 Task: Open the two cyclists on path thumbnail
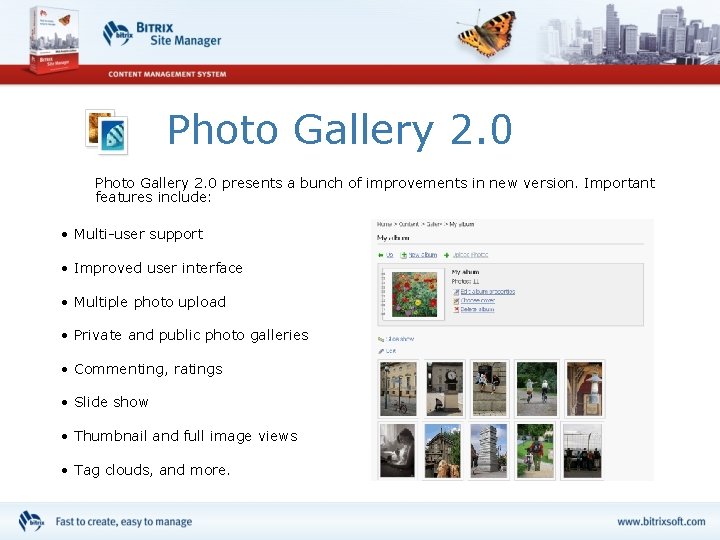point(536,388)
